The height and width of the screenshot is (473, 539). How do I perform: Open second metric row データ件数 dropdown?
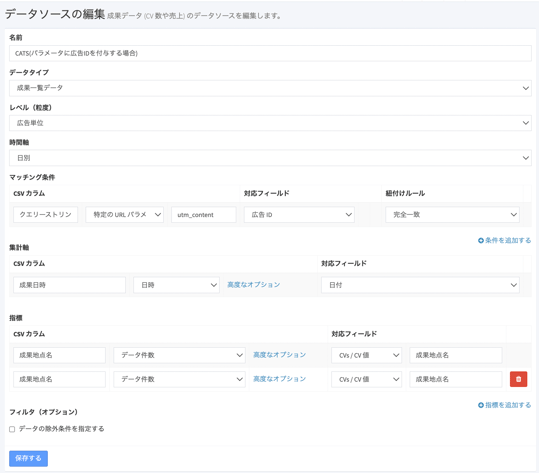click(x=179, y=379)
